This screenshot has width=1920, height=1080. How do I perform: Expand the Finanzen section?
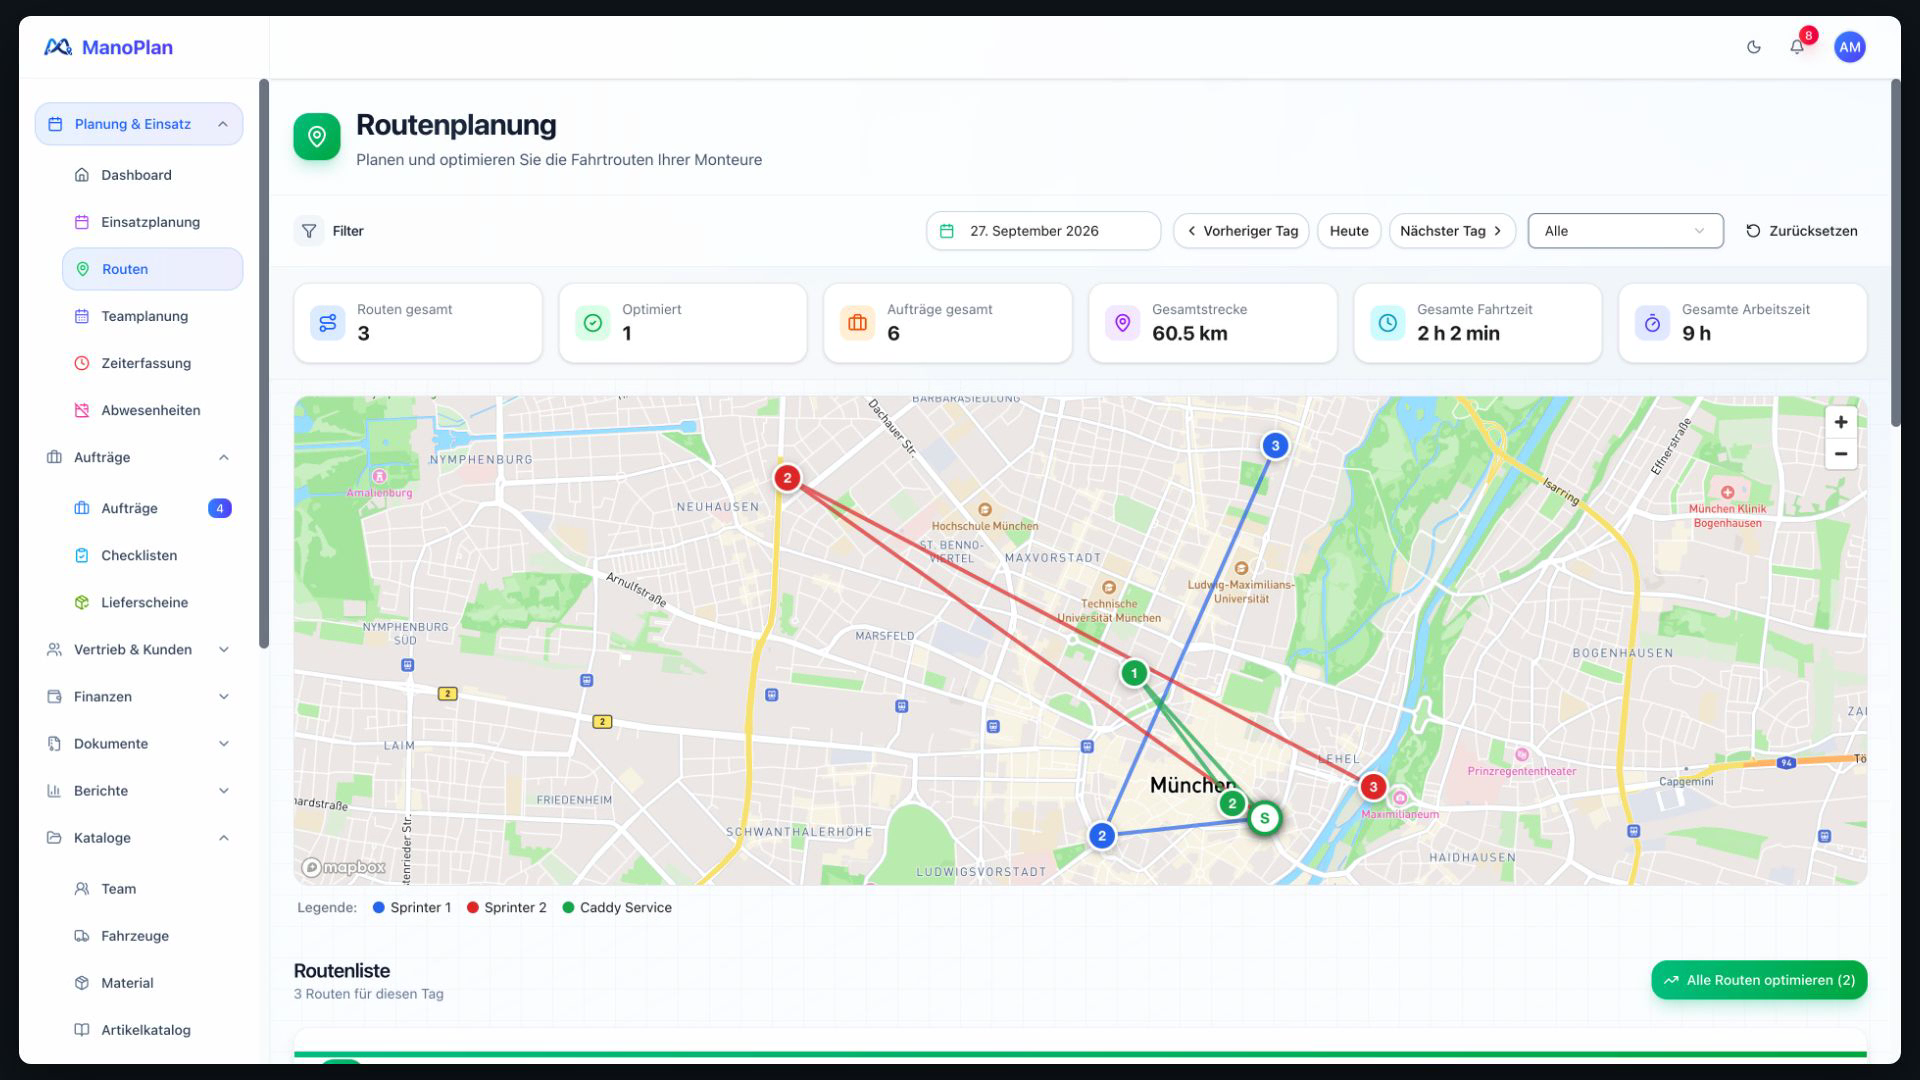(139, 697)
